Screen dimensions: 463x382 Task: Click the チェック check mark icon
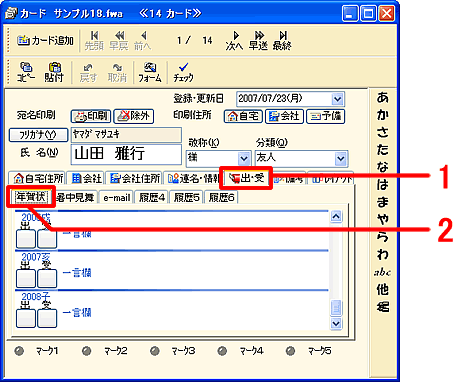[x=183, y=72]
